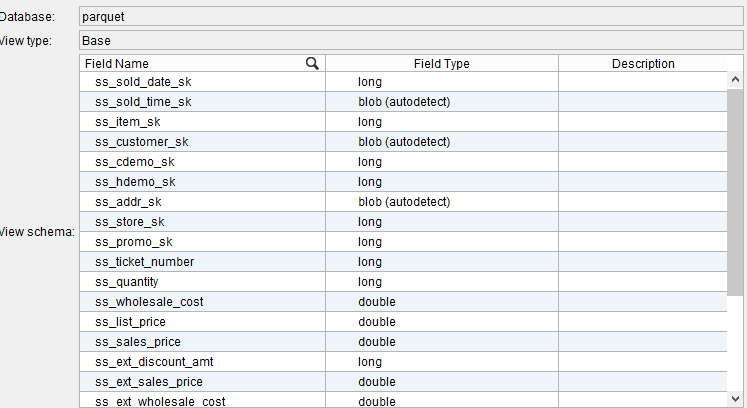Click the long type of ss_item_sk
The height and width of the screenshot is (408, 747).
tap(370, 122)
